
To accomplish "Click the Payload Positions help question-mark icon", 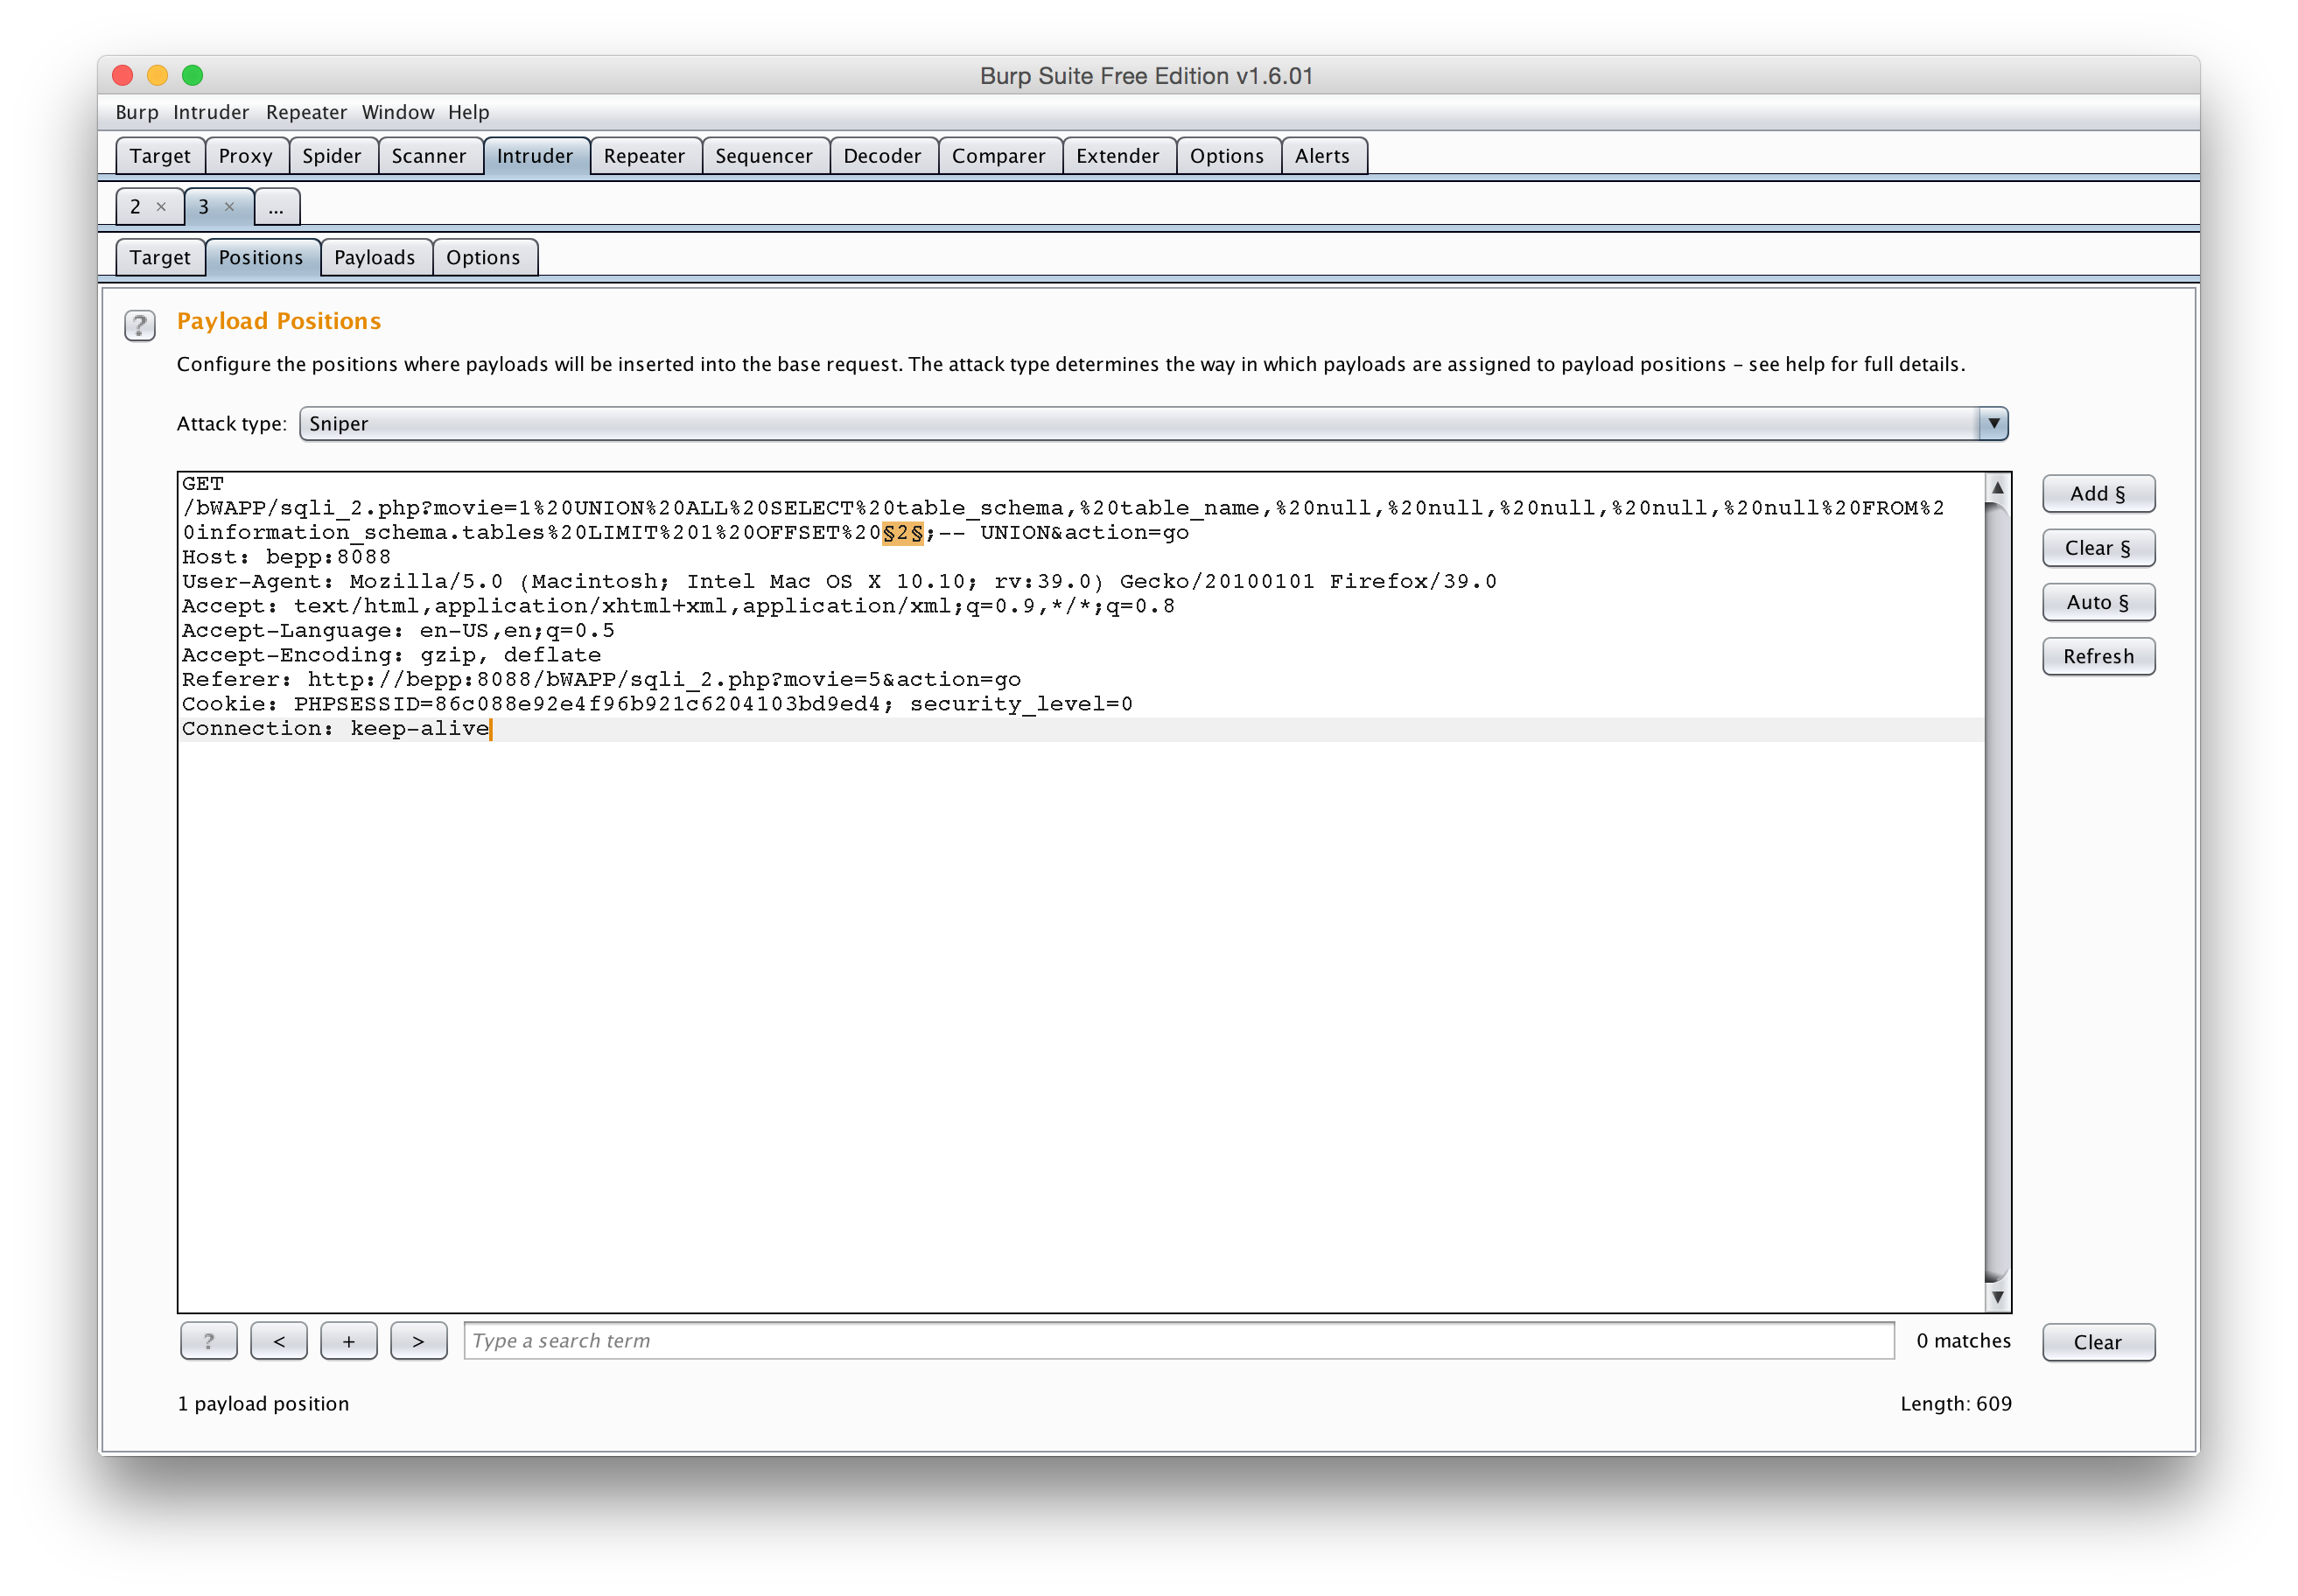I will coord(139,325).
